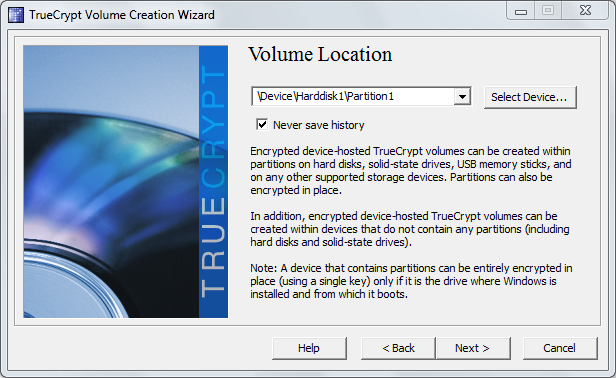Click the 'Volume Location' heading
This screenshot has width=616, height=378.
[320, 54]
